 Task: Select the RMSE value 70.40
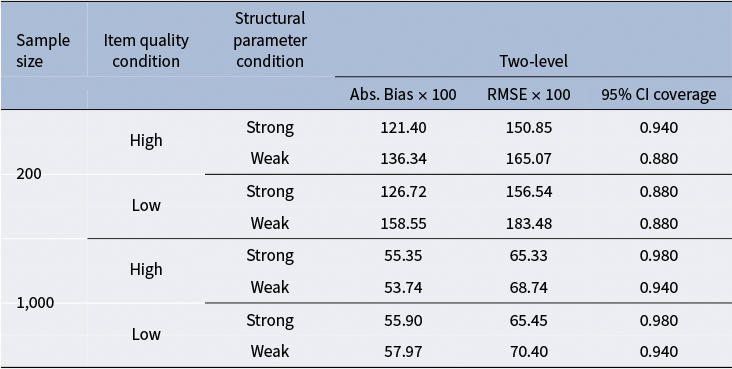tap(528, 352)
